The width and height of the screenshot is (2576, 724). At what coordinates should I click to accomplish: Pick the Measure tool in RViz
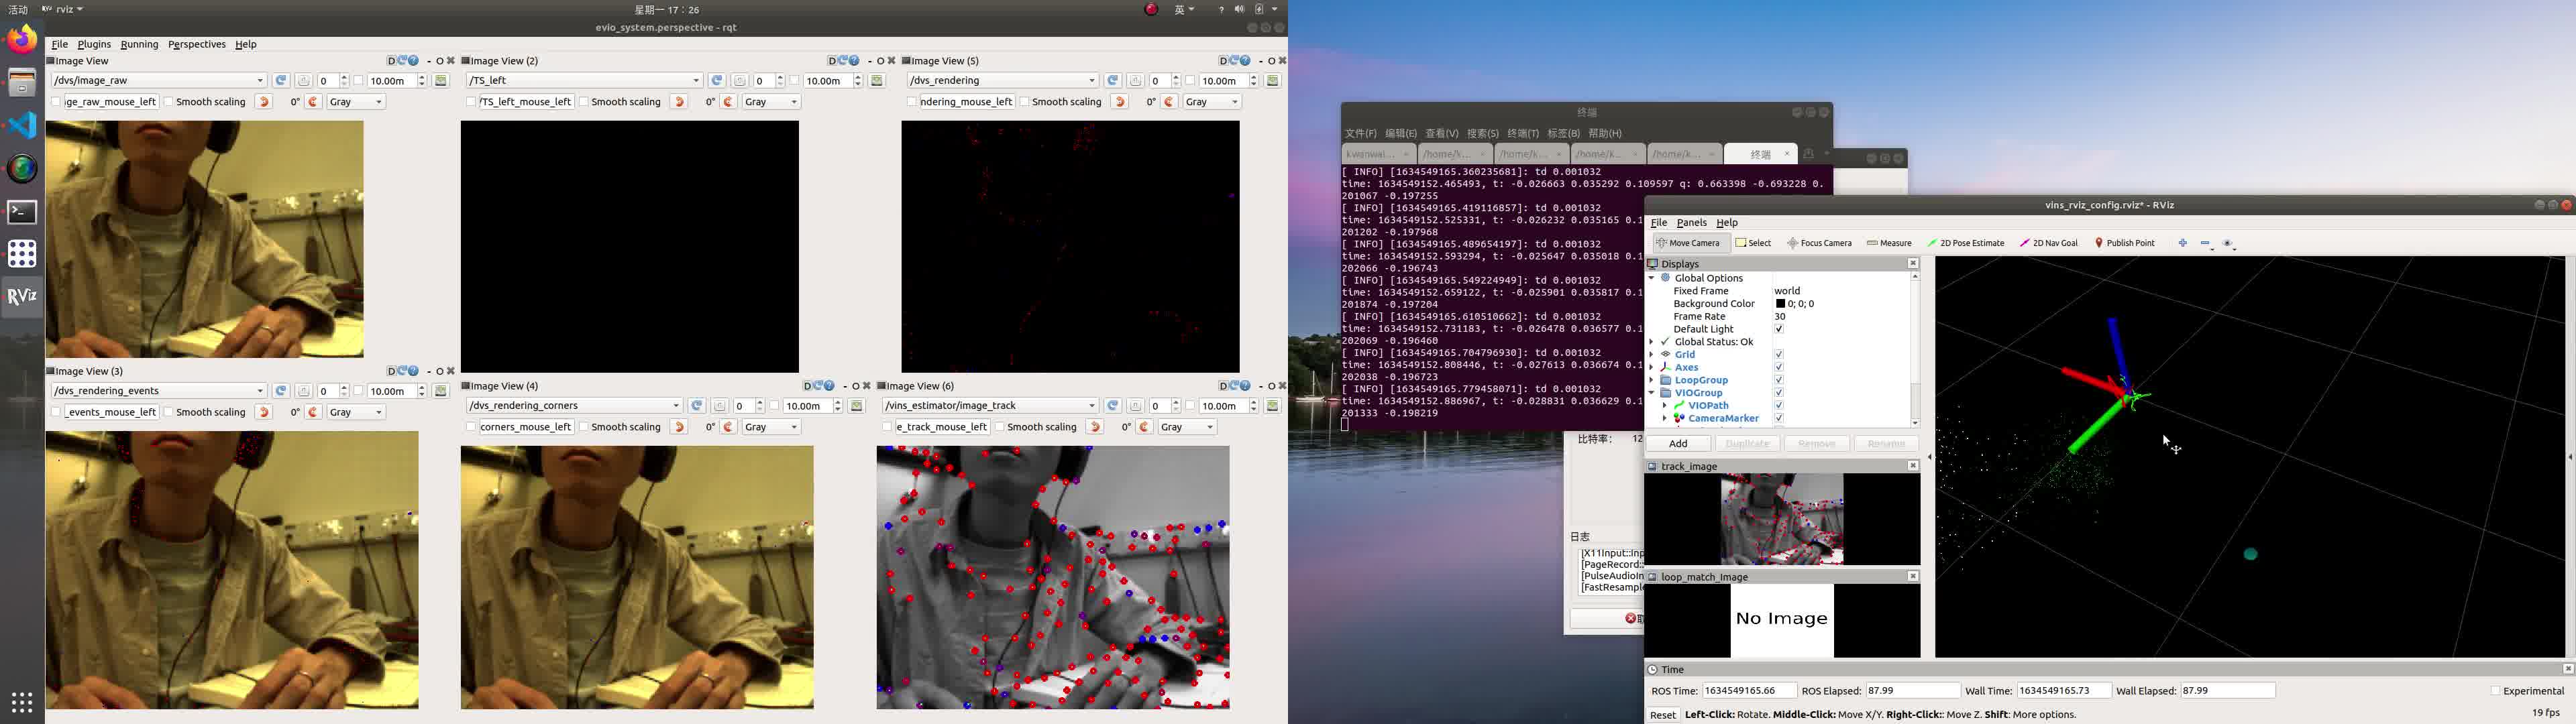pyautogui.click(x=1889, y=243)
